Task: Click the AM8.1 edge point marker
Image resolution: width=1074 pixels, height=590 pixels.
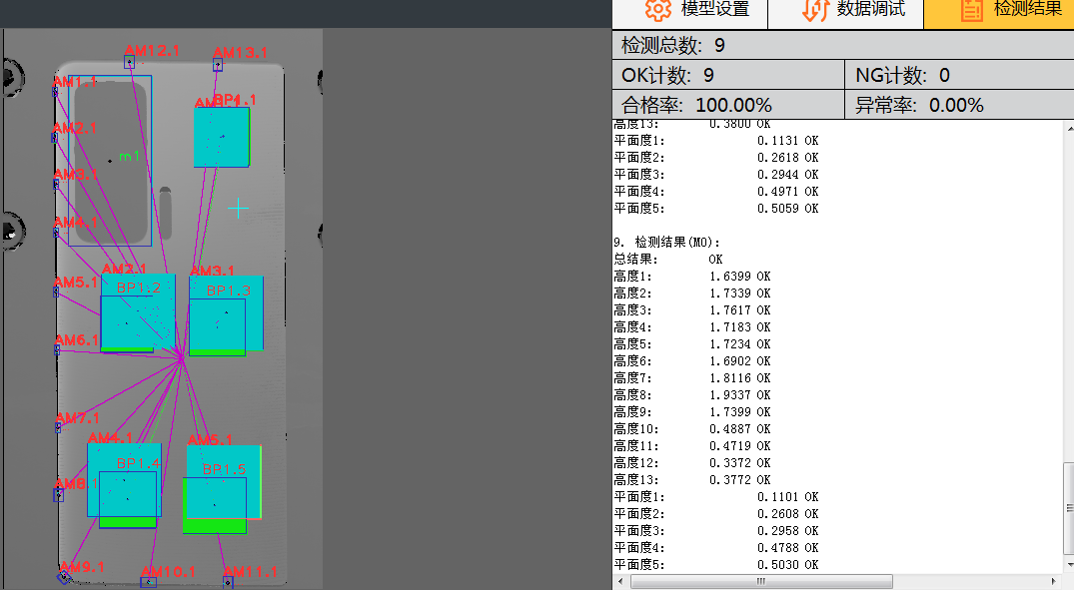Action: tap(59, 494)
